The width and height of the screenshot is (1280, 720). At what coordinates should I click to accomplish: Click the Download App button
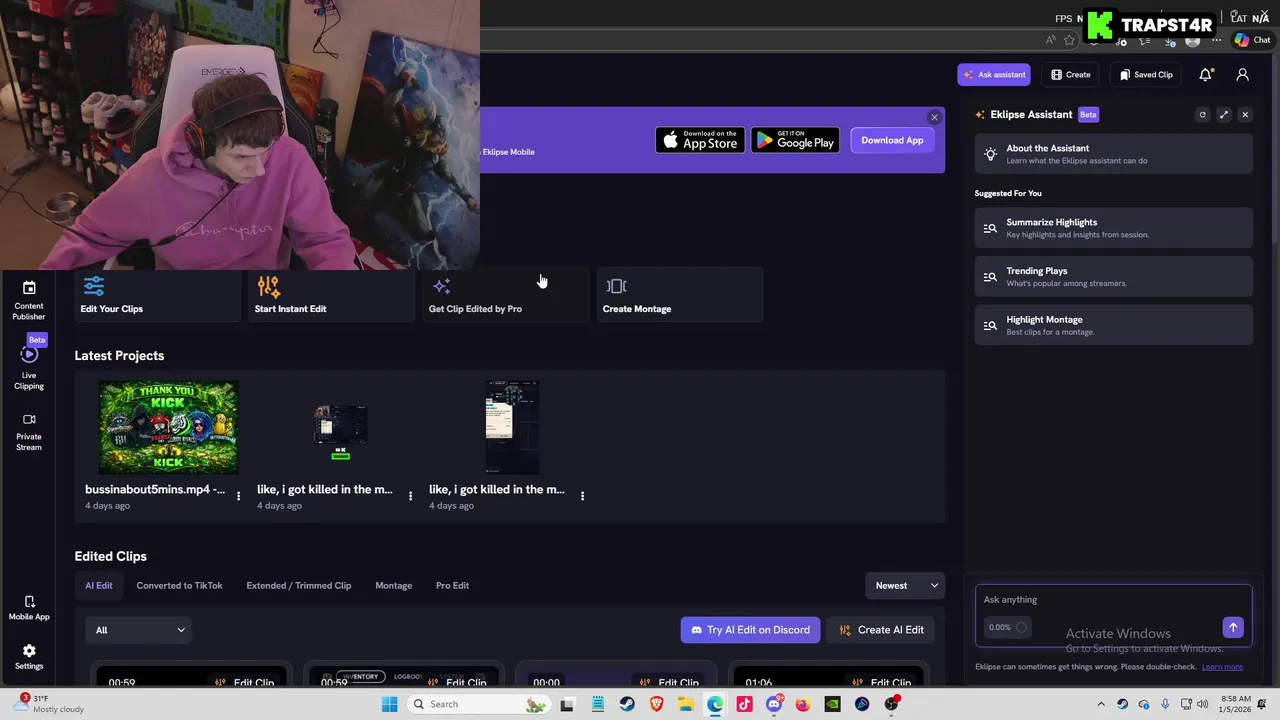pyautogui.click(x=892, y=140)
